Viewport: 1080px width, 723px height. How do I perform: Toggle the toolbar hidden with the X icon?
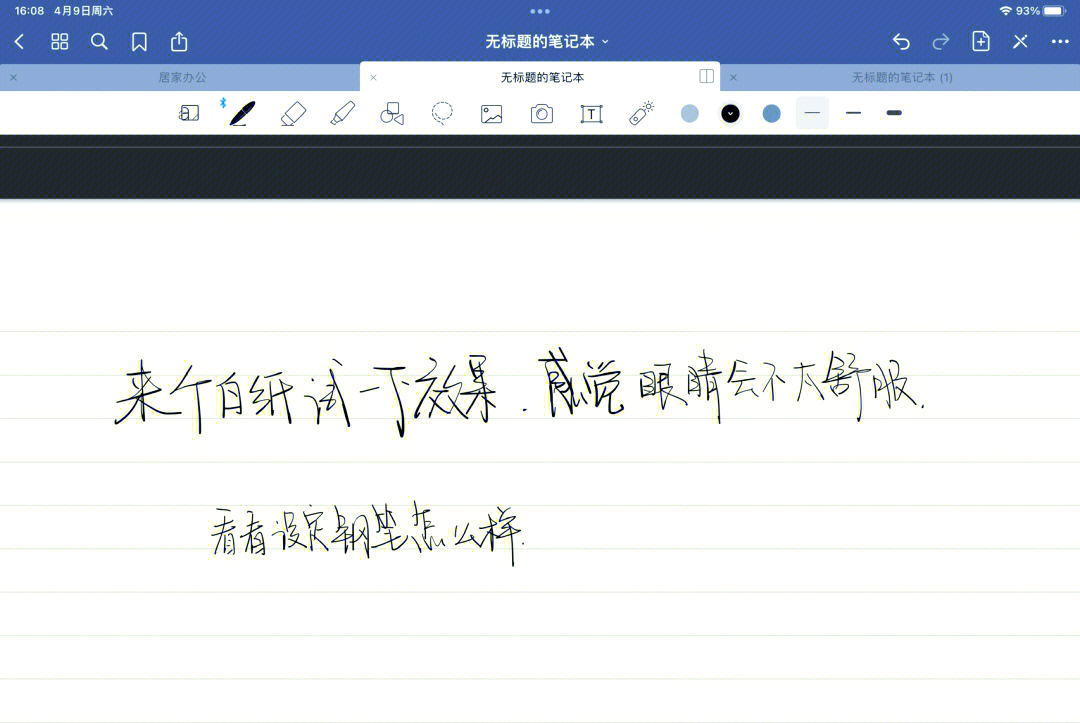point(1019,41)
